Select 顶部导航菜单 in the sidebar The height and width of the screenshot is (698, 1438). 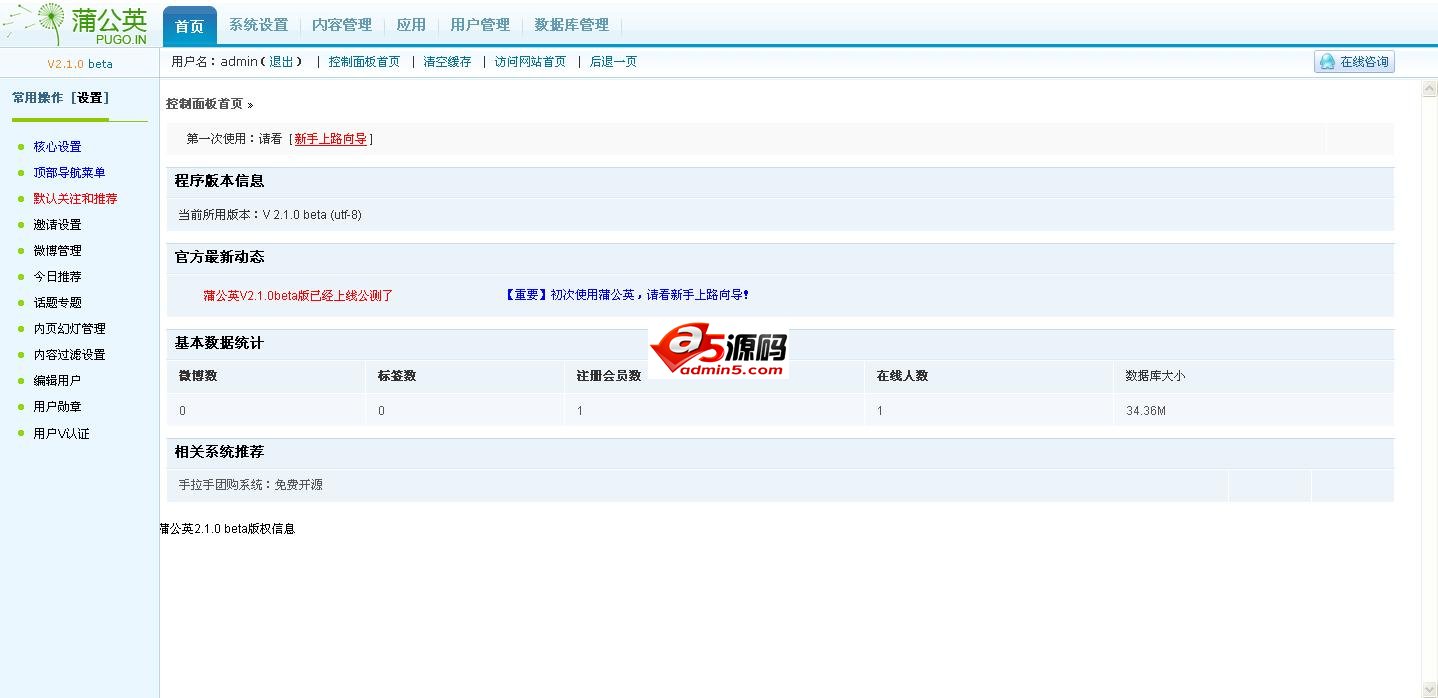pos(69,173)
